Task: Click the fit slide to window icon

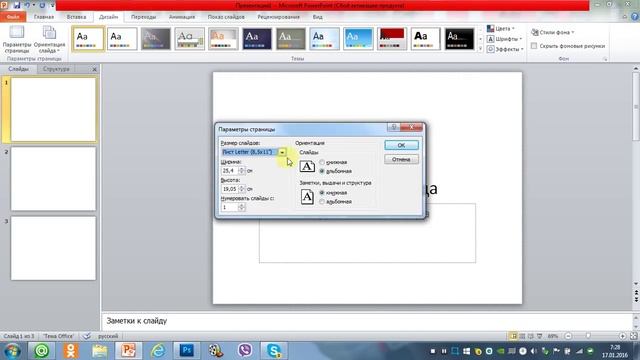Action: tap(633, 336)
